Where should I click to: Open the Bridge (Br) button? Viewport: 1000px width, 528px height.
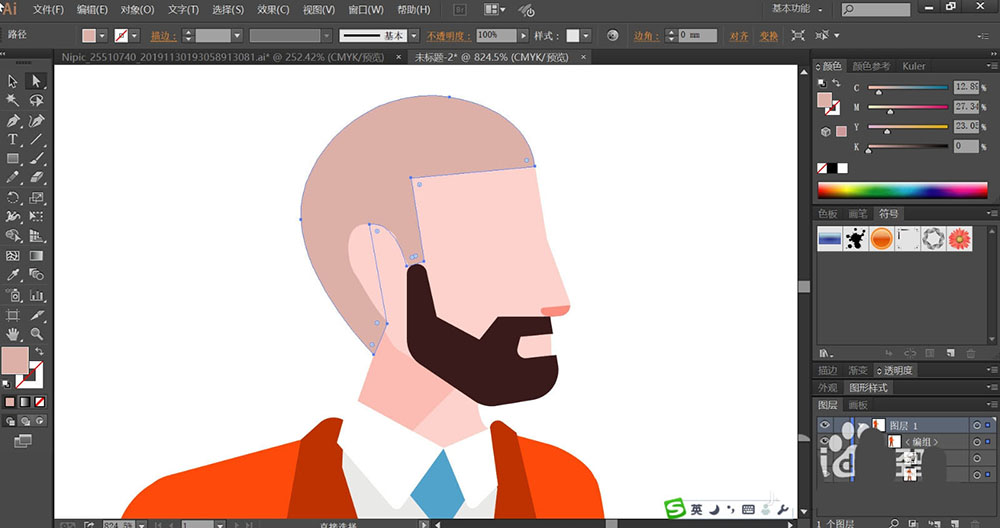click(x=459, y=10)
